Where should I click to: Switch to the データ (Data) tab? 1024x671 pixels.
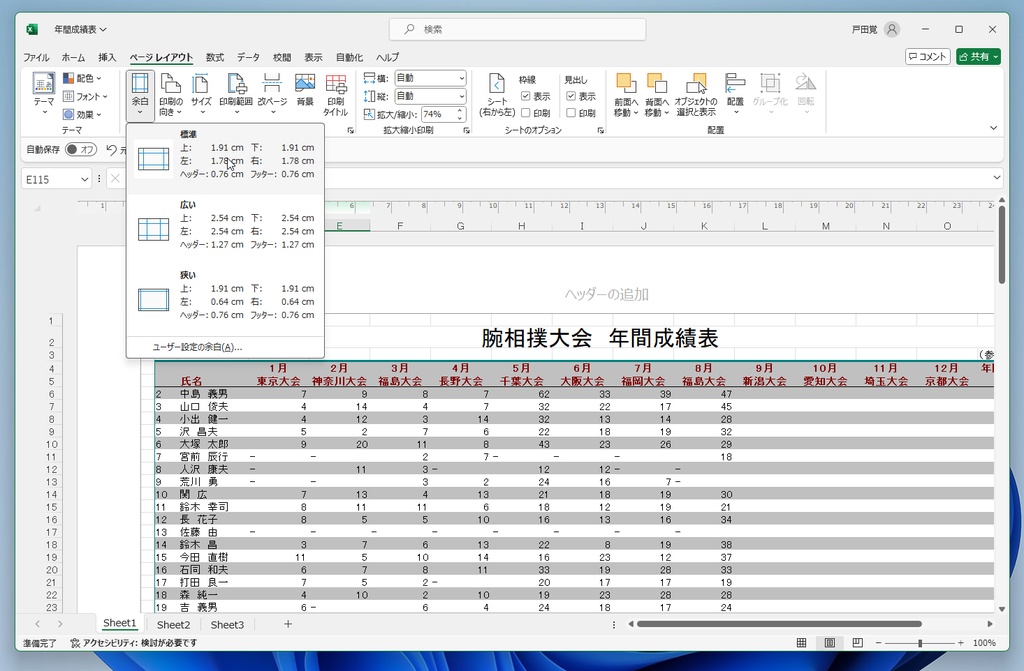[x=248, y=57]
